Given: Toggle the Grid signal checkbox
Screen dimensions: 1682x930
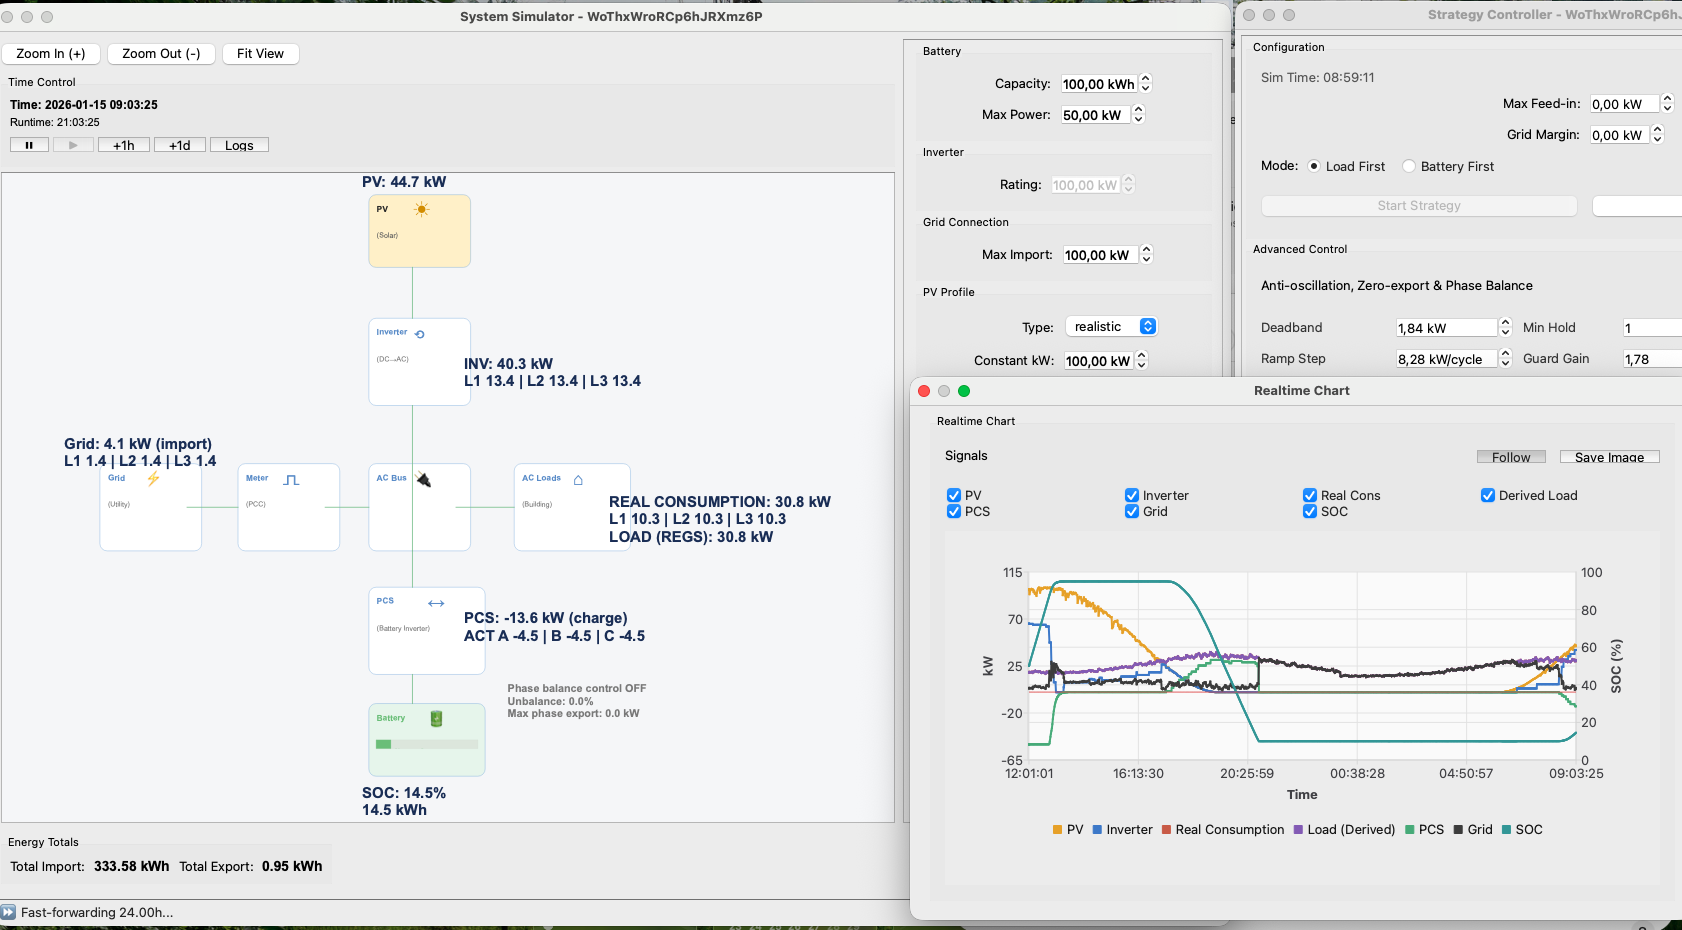Looking at the screenshot, I should pos(1132,511).
